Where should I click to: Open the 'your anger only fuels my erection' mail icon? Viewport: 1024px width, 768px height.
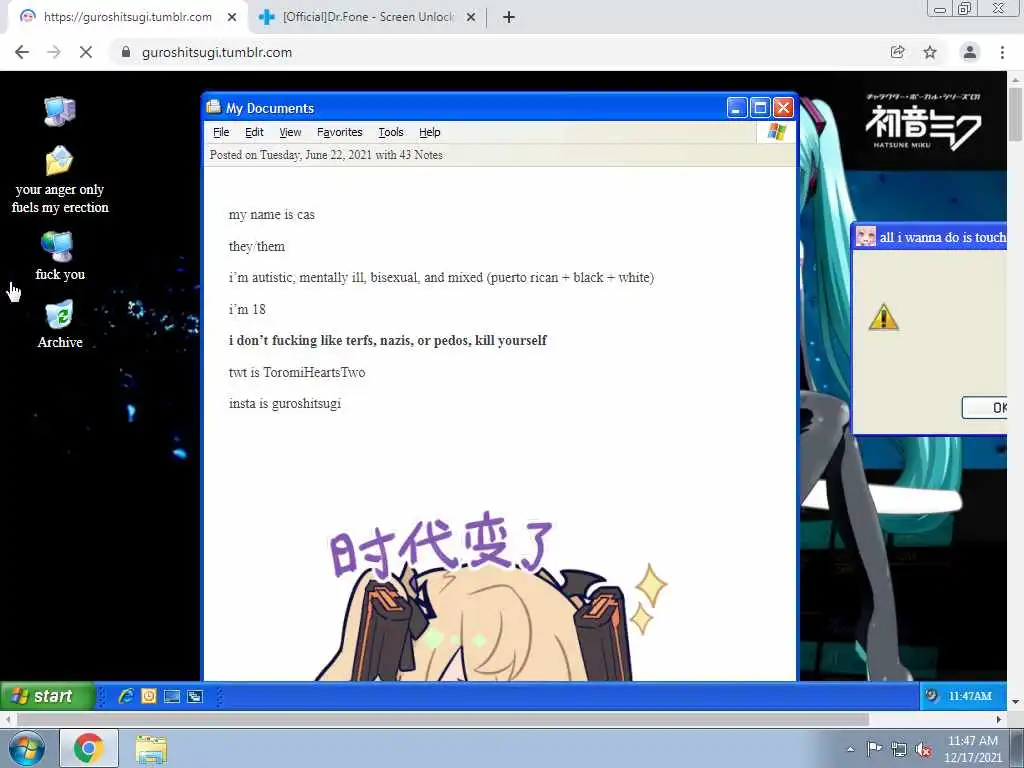(x=59, y=161)
